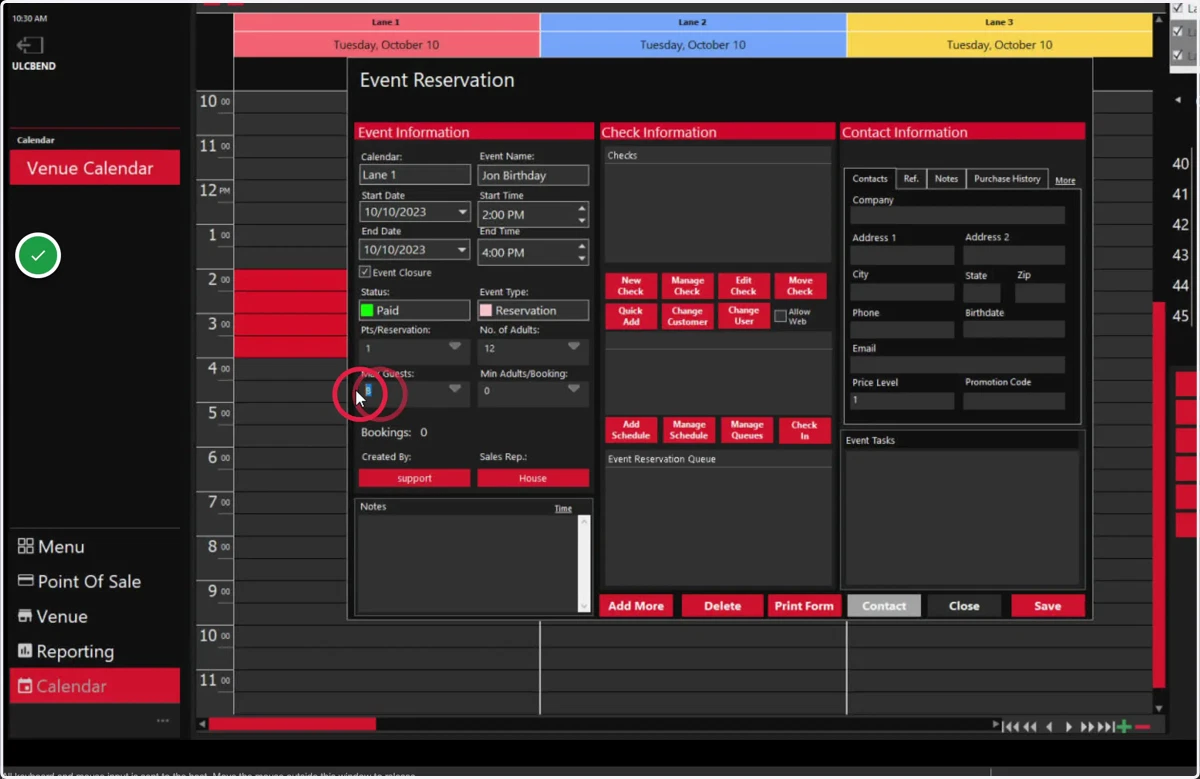The width and height of the screenshot is (1200, 779).
Task: Click the green Paid status swatch
Action: (x=367, y=311)
